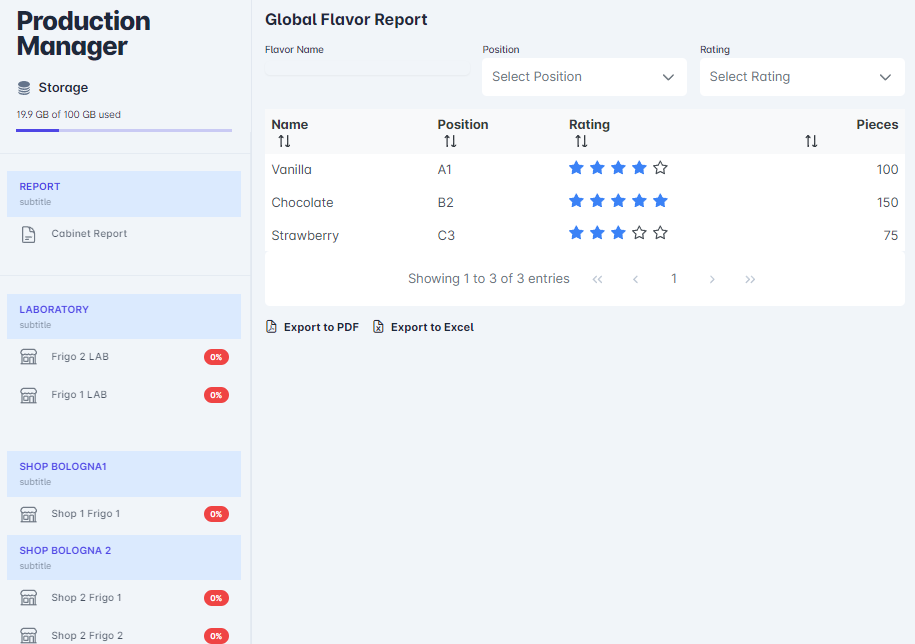The width and height of the screenshot is (915, 644).
Task: Click the Frigo 2 LAB shop icon
Action: [x=29, y=357]
